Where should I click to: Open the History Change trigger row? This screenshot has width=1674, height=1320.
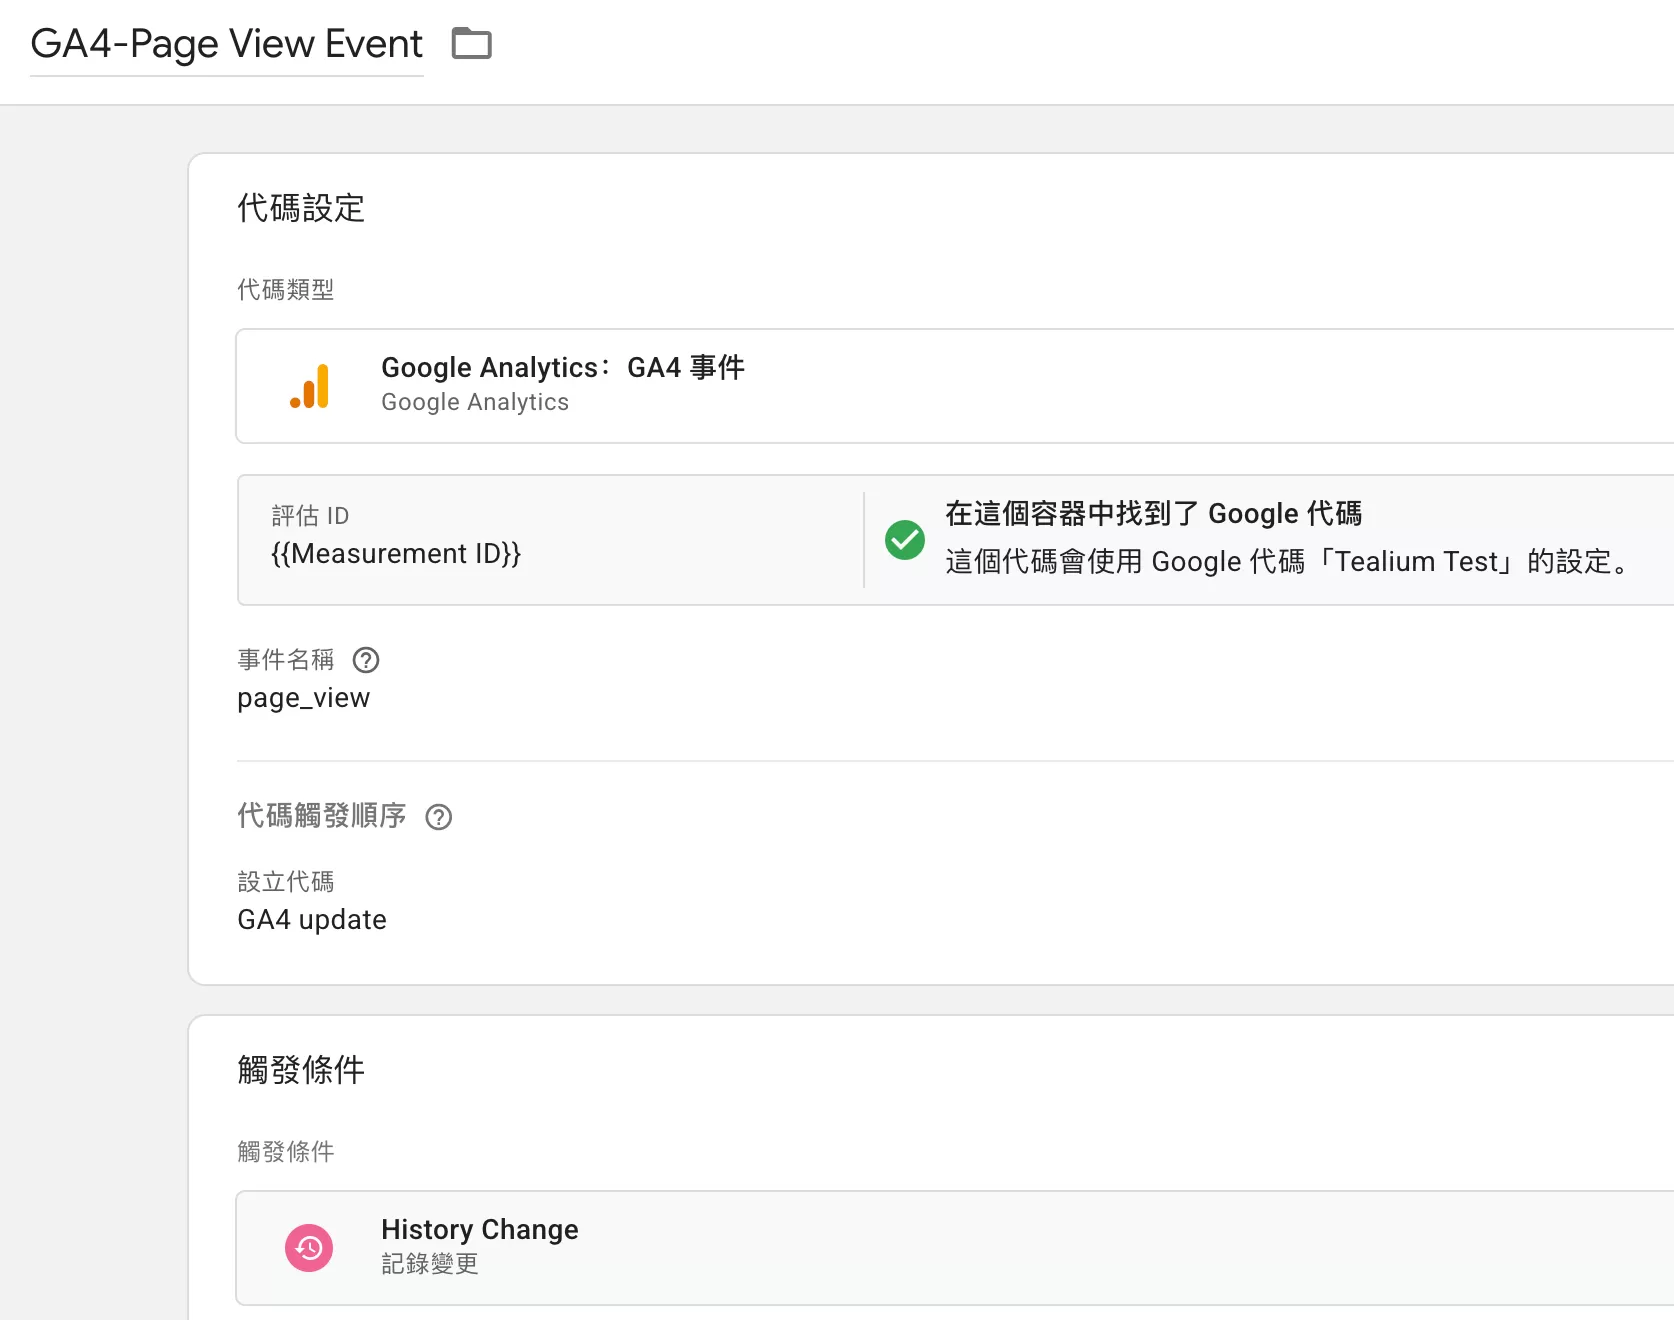955,1248
